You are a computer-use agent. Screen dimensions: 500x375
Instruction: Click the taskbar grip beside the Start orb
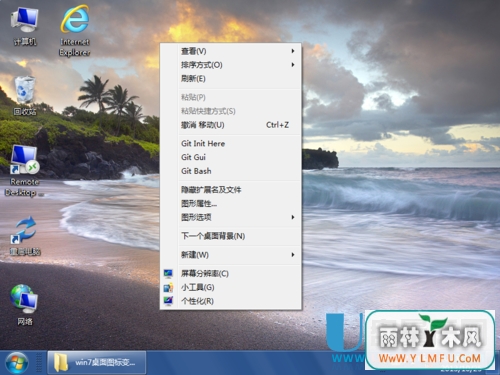point(39,363)
